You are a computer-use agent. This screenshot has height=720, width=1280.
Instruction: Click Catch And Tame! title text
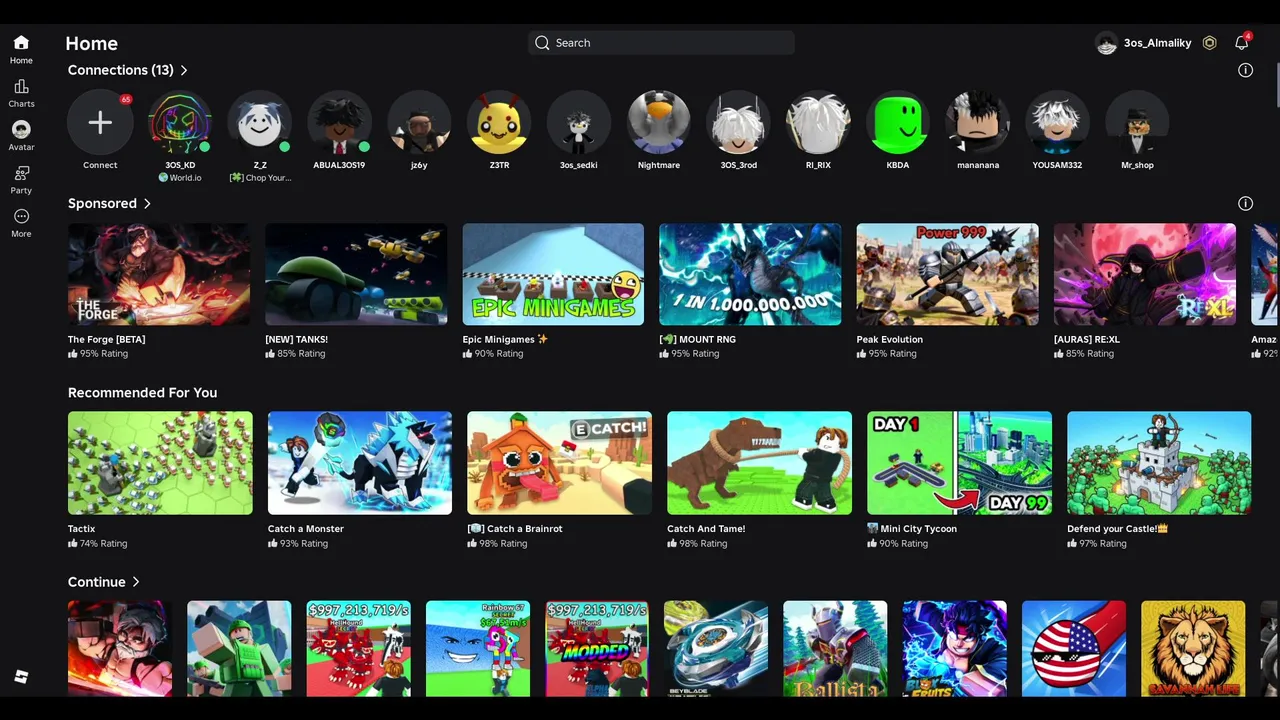click(x=706, y=528)
